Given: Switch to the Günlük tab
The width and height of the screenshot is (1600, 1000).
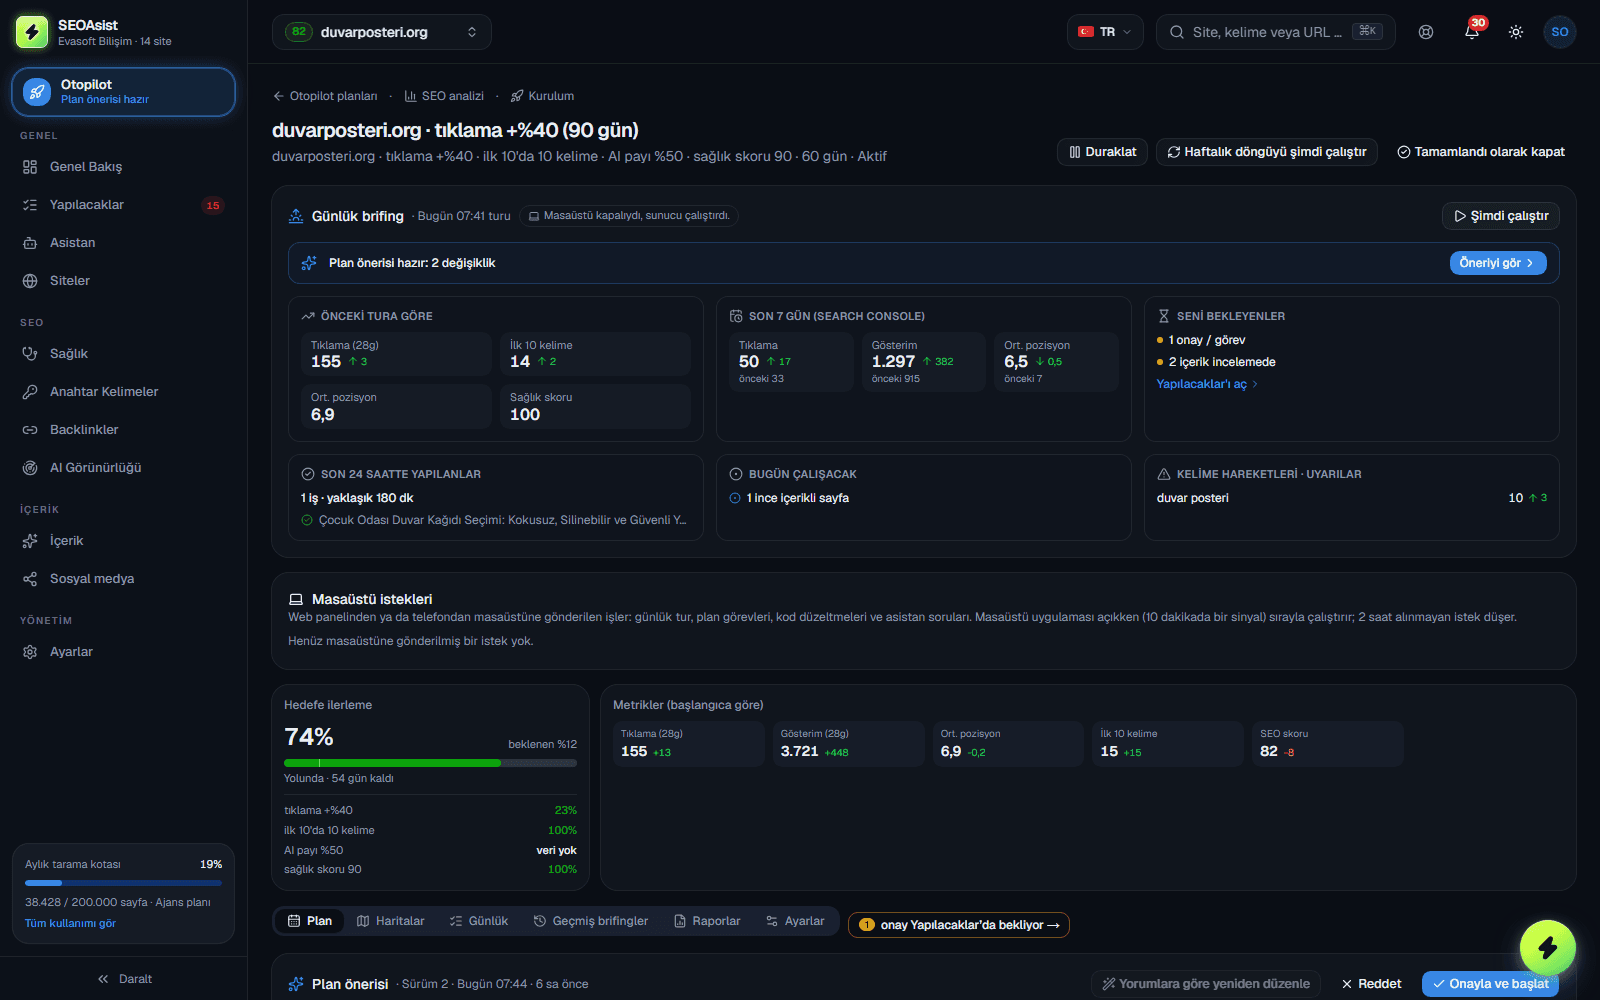Looking at the screenshot, I should pos(479,921).
